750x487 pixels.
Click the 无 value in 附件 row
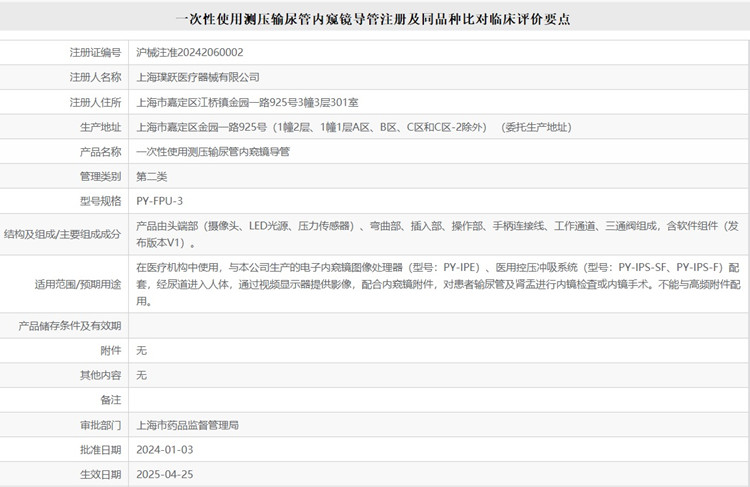click(141, 351)
